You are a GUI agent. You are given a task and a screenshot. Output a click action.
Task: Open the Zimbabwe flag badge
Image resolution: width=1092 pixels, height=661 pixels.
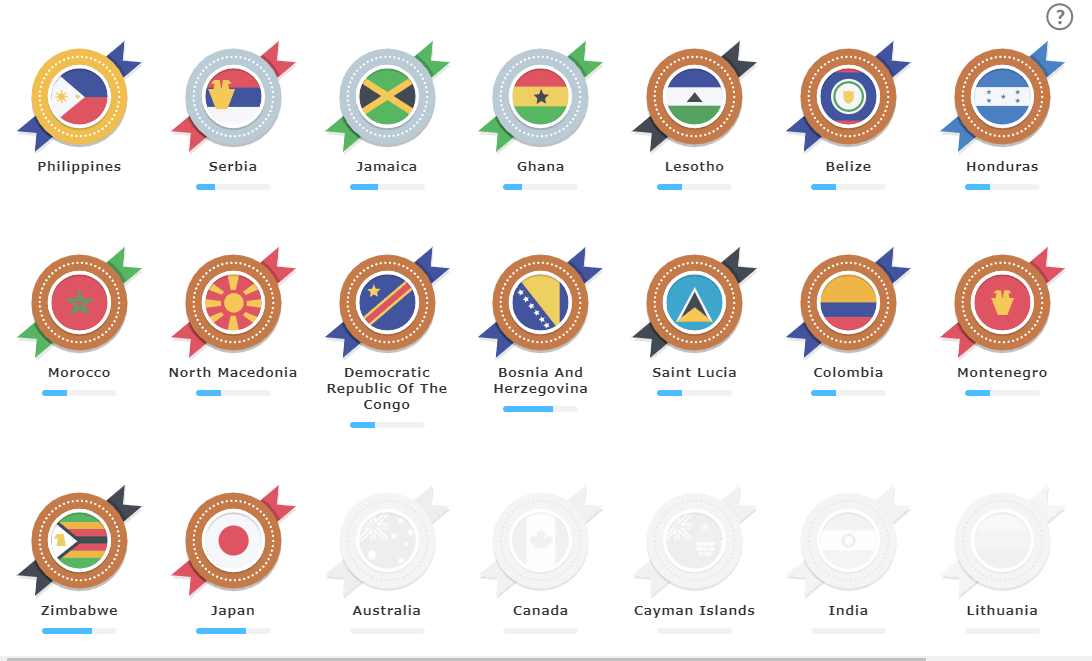79,541
